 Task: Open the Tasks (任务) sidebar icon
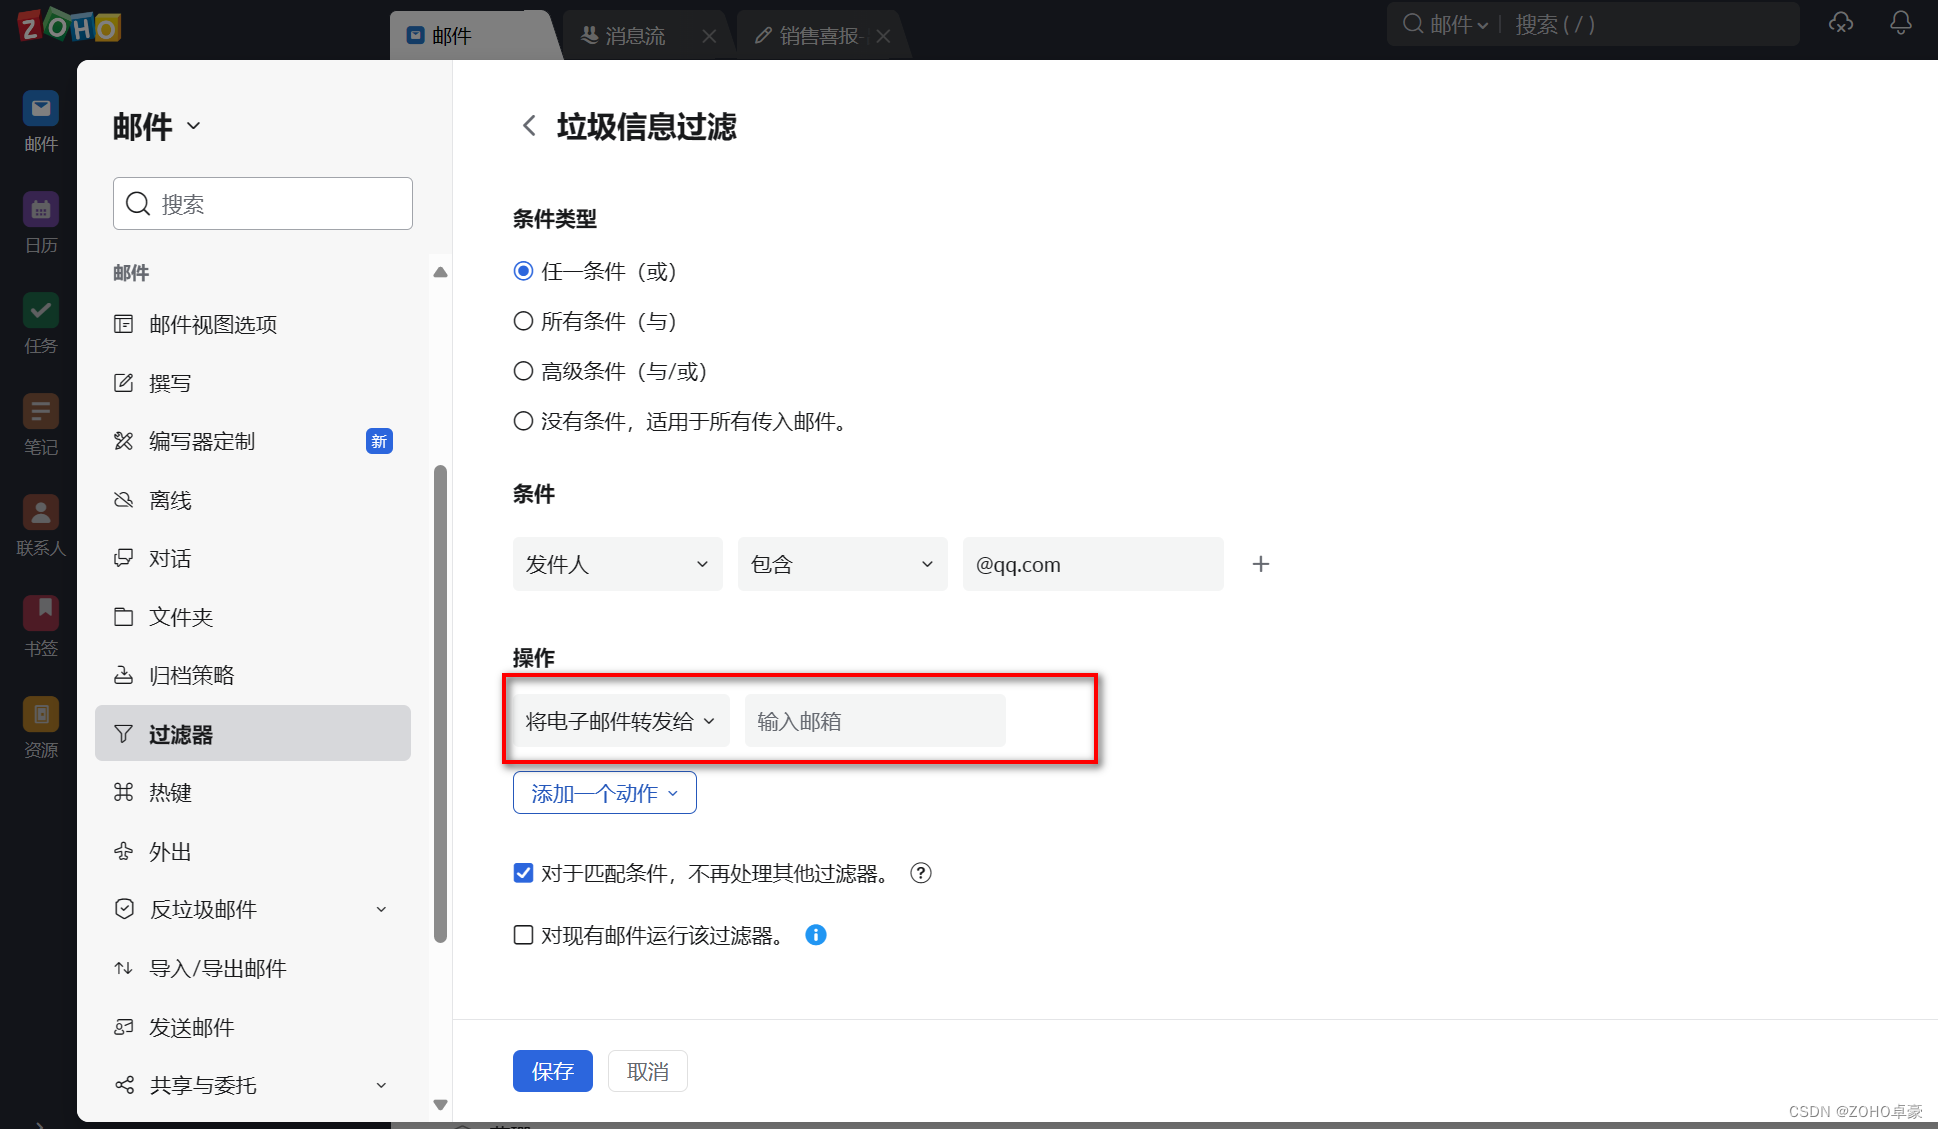[41, 311]
